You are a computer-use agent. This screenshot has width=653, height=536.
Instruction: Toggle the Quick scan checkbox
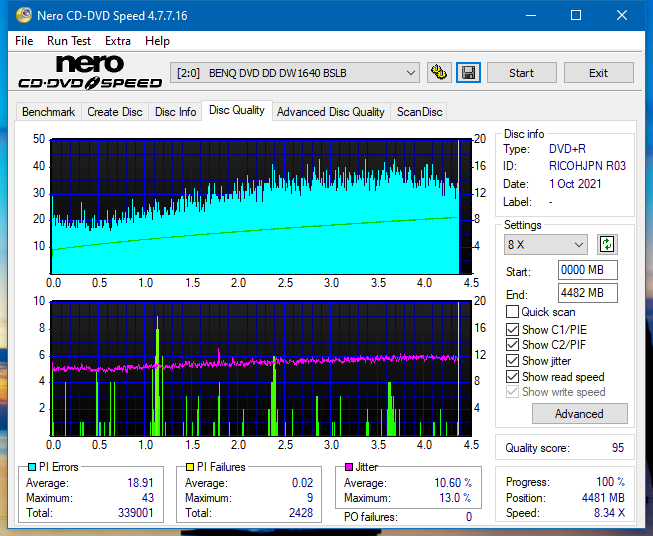coord(512,312)
